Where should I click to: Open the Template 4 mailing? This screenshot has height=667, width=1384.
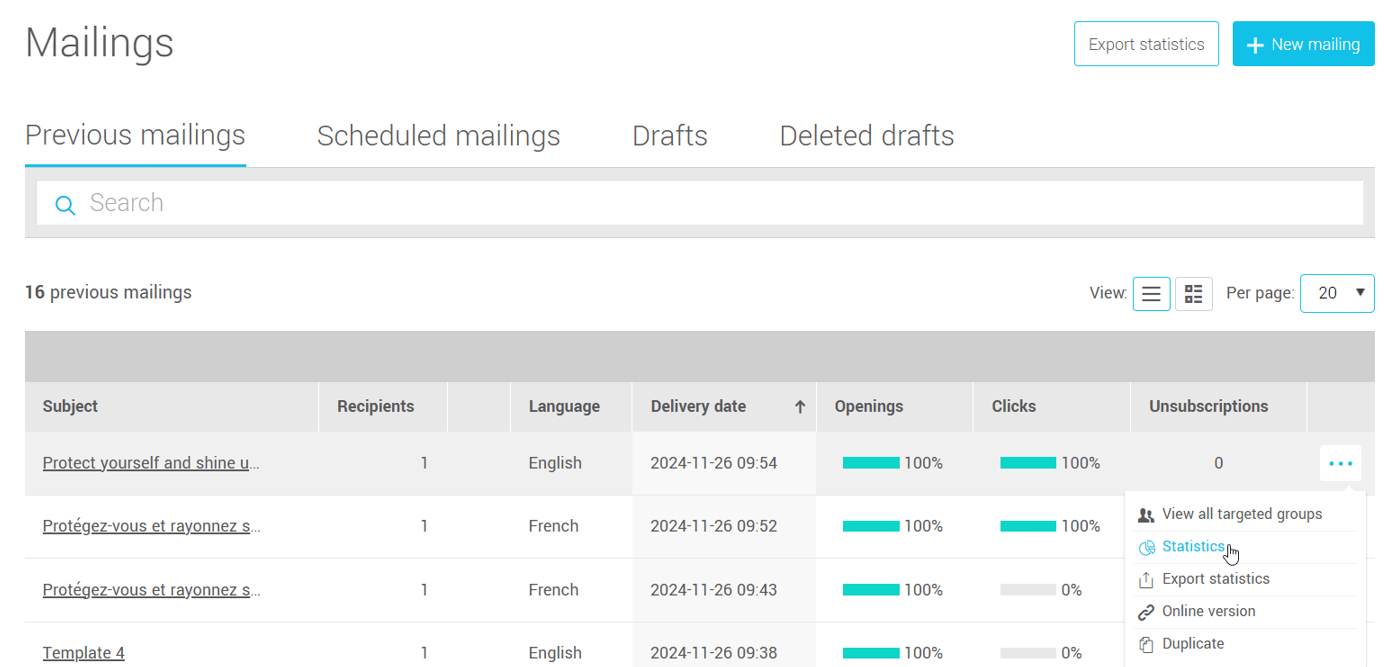[83, 652]
